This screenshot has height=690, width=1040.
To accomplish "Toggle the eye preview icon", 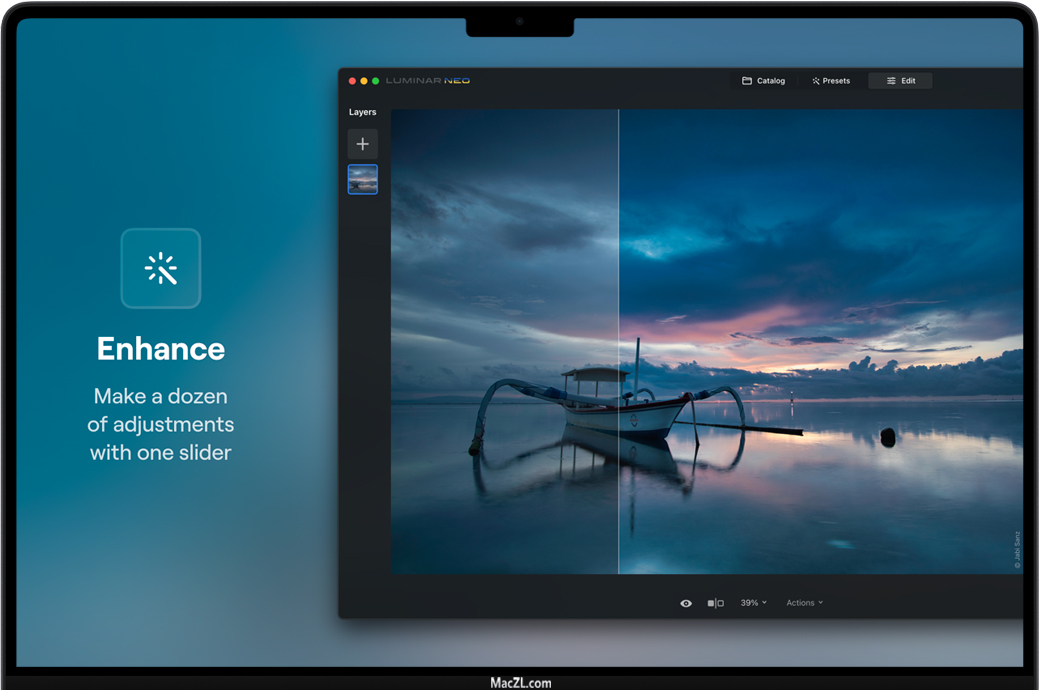I will click(686, 603).
